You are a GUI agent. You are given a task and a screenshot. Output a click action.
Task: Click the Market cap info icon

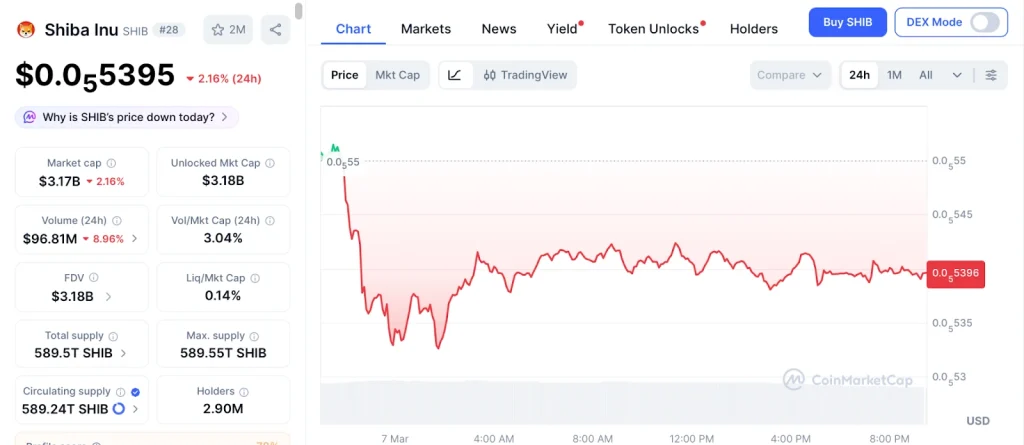tap(111, 163)
